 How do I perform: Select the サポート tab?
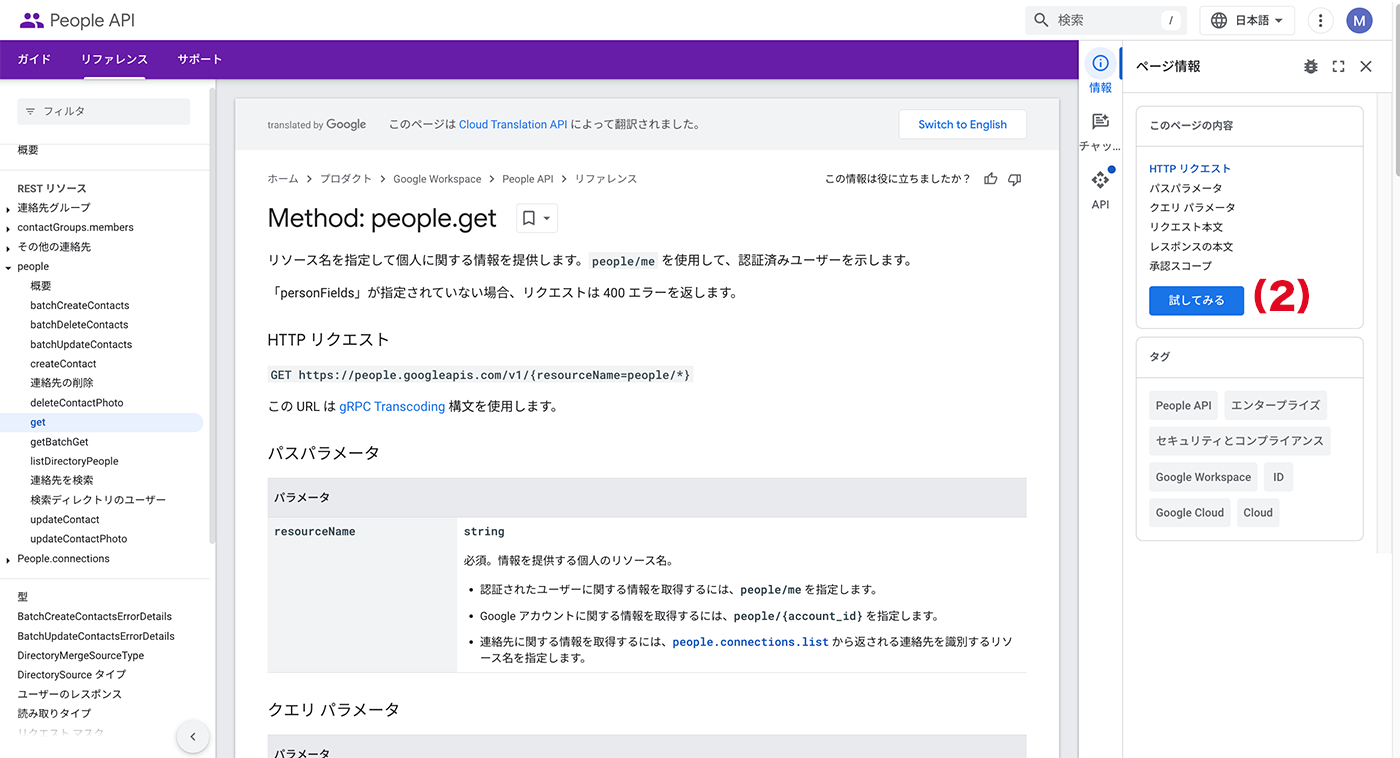[200, 59]
